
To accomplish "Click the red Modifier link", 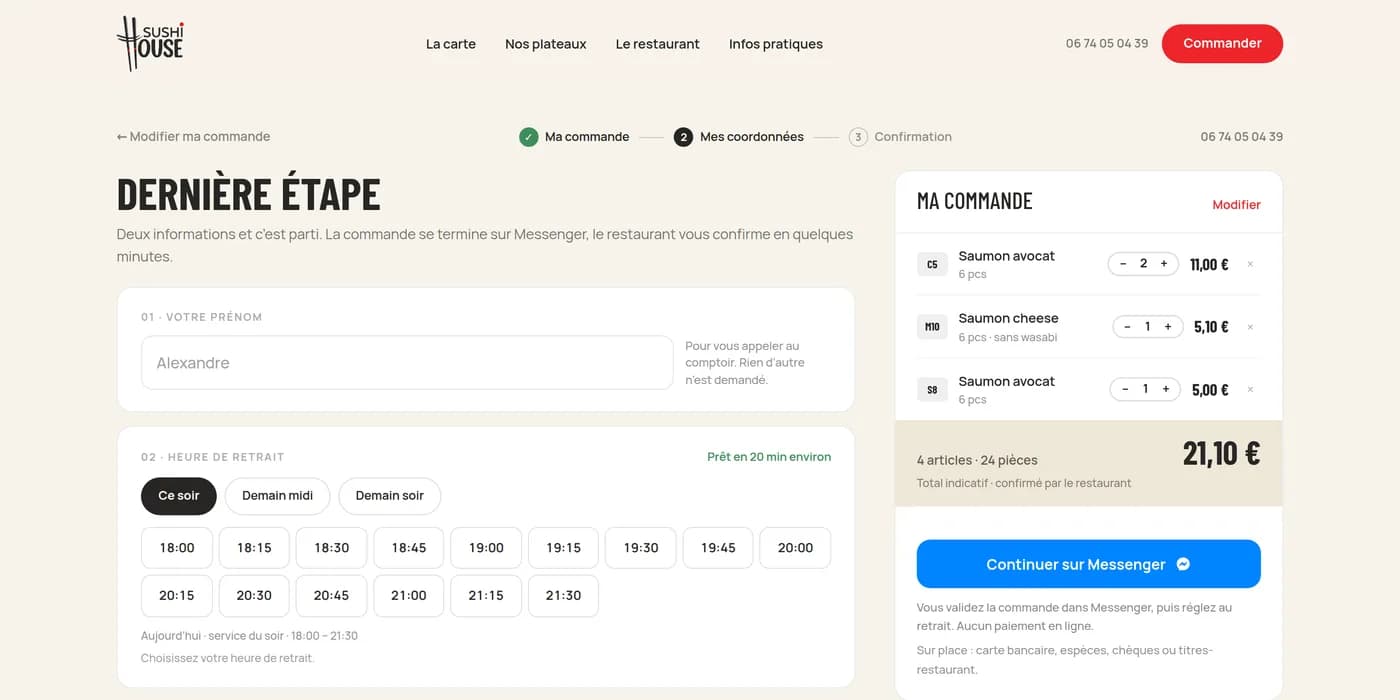I will 1236,205.
